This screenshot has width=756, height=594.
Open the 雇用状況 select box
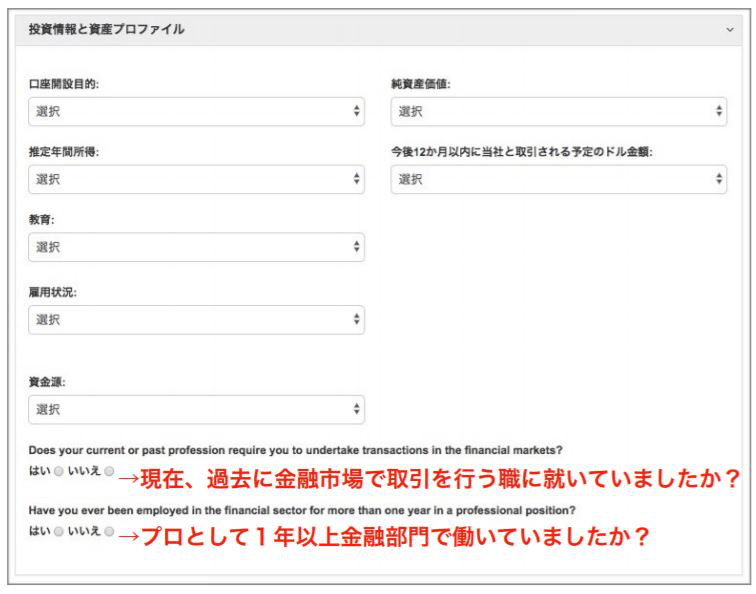(196, 320)
